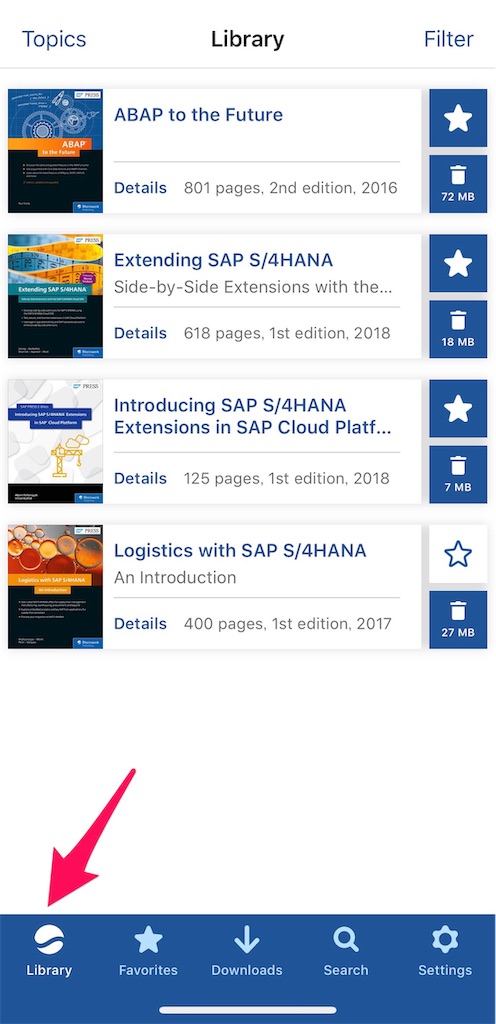
Task: Switch to the Favorites tab
Action: coord(148,951)
